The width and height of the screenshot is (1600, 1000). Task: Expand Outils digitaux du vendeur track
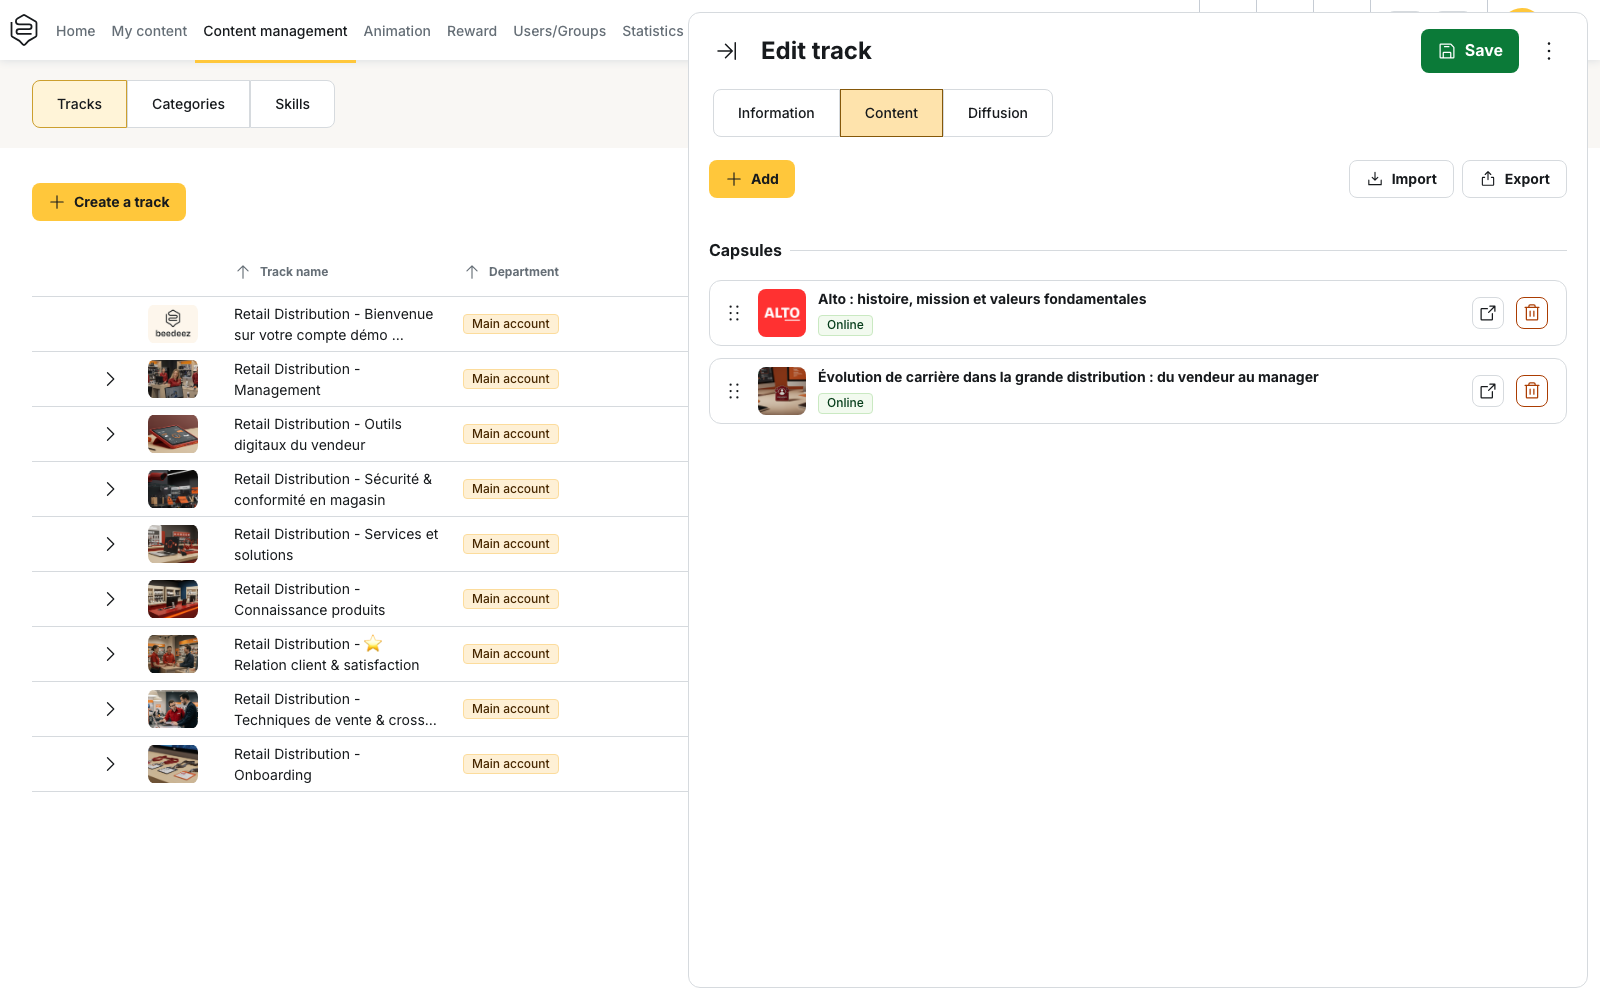(x=110, y=434)
